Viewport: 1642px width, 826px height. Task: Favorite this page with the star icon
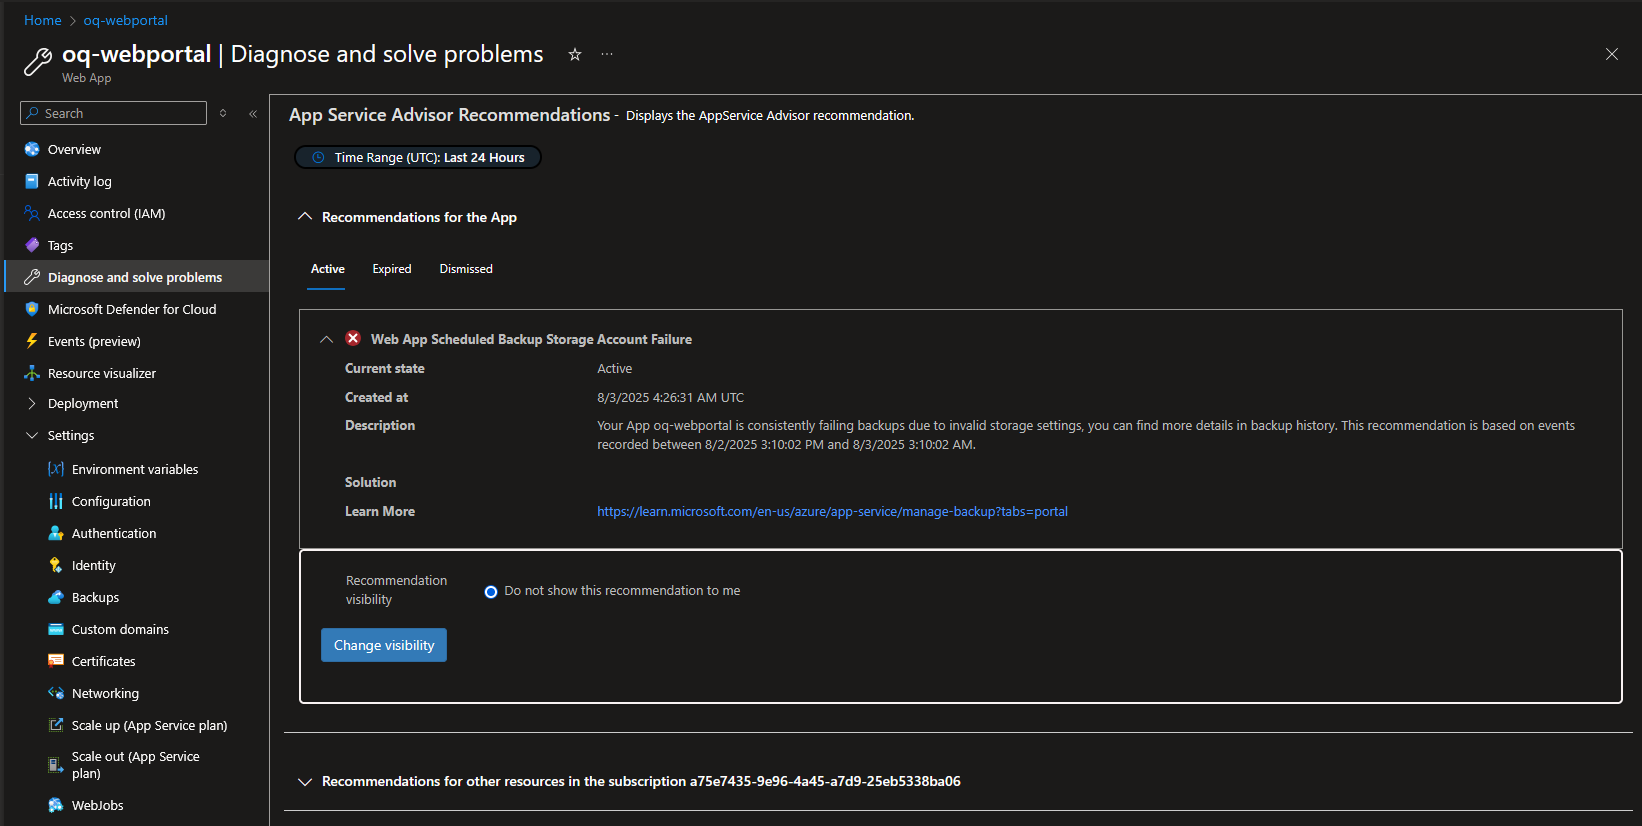coord(575,54)
